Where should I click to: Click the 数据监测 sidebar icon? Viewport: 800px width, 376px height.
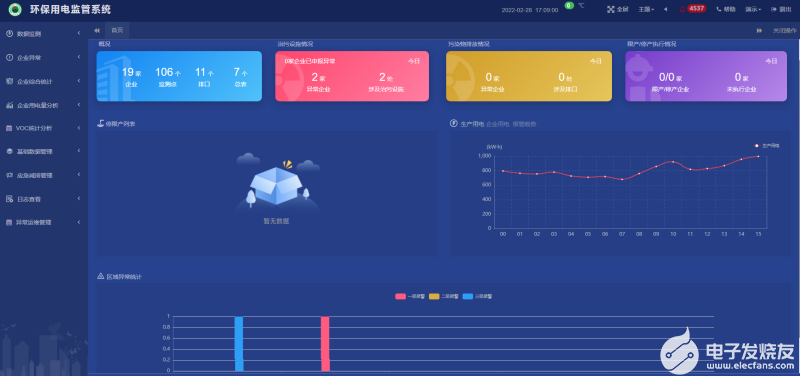9,34
